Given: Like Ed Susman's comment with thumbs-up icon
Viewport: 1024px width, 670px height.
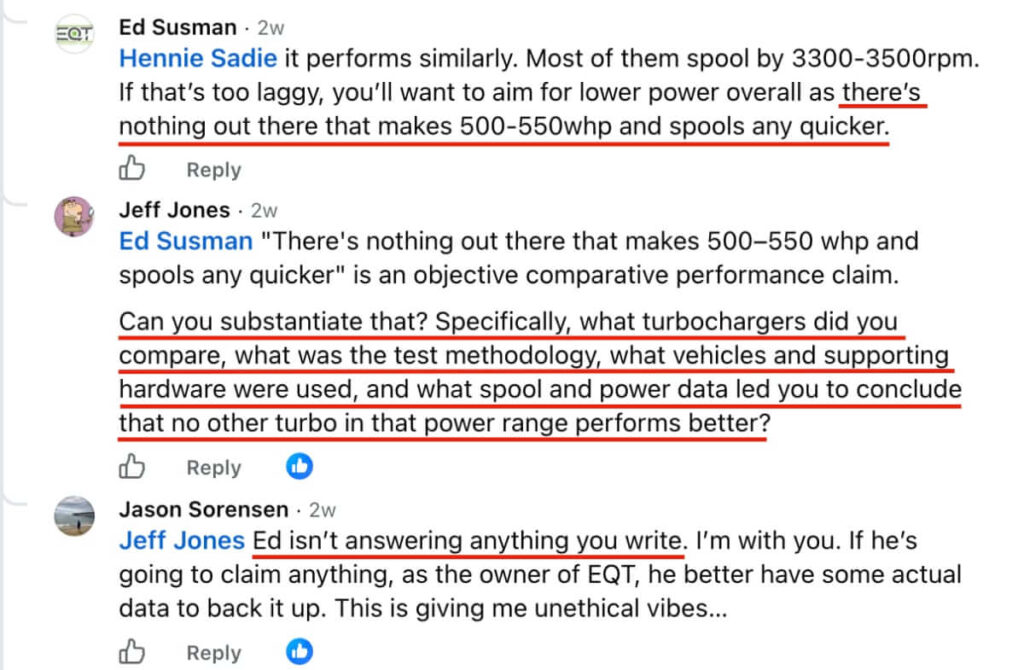Looking at the screenshot, I should [x=132, y=168].
